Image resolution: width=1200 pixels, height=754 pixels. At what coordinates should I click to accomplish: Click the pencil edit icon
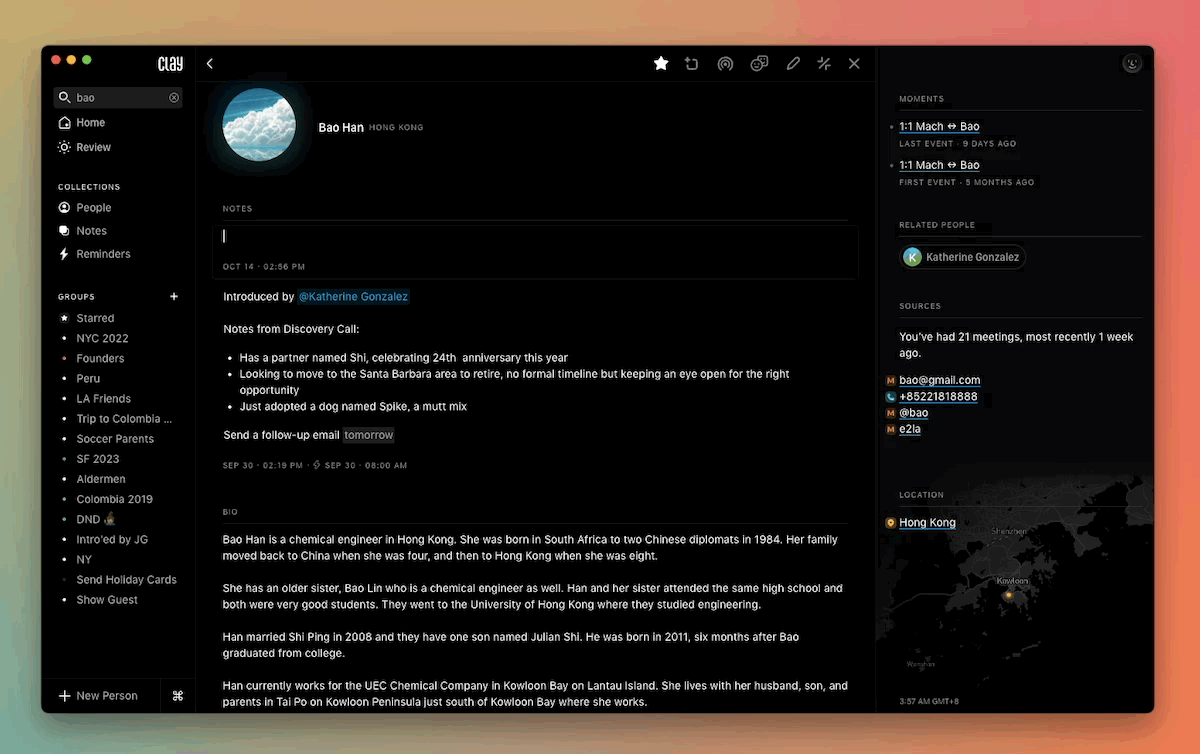[793, 64]
